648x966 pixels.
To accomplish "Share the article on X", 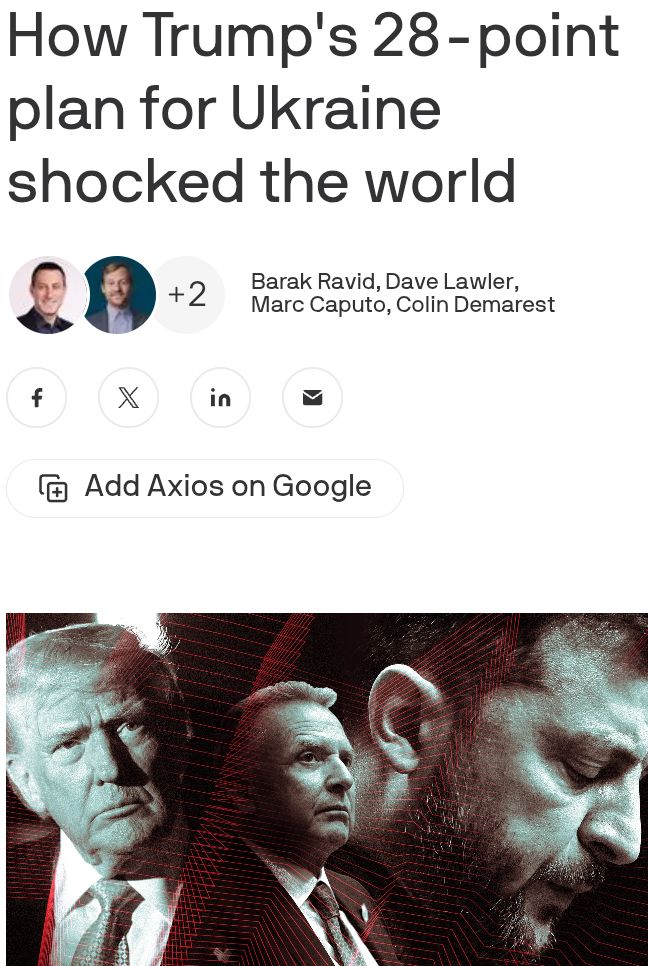I will pos(128,397).
